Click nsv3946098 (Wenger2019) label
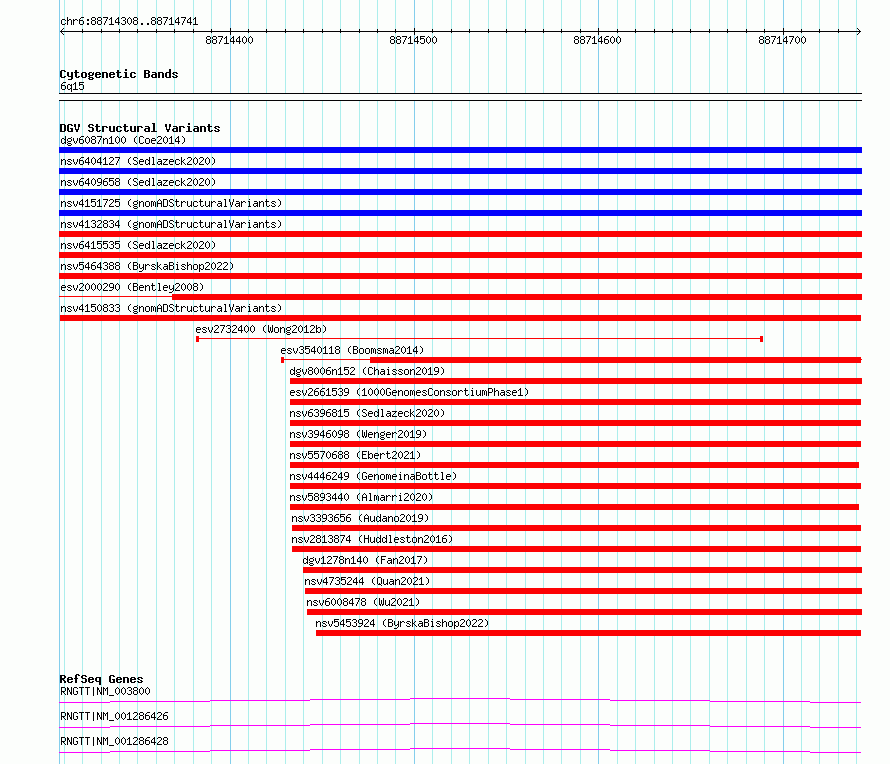 pos(358,434)
